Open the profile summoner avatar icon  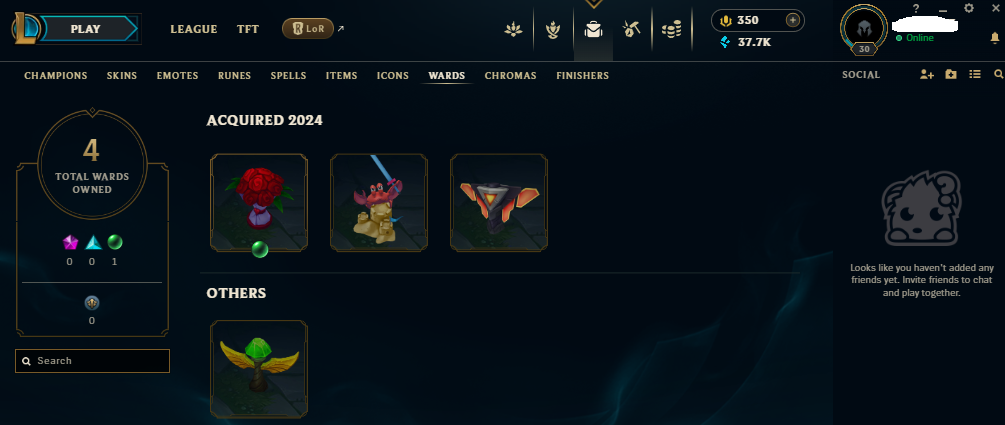click(864, 29)
